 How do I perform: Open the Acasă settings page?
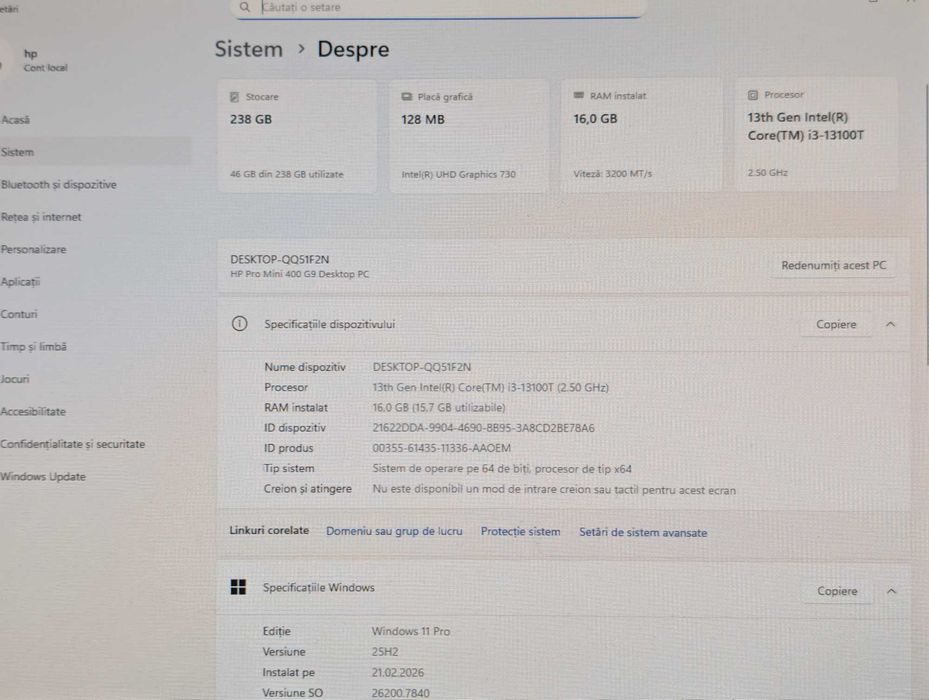15,120
